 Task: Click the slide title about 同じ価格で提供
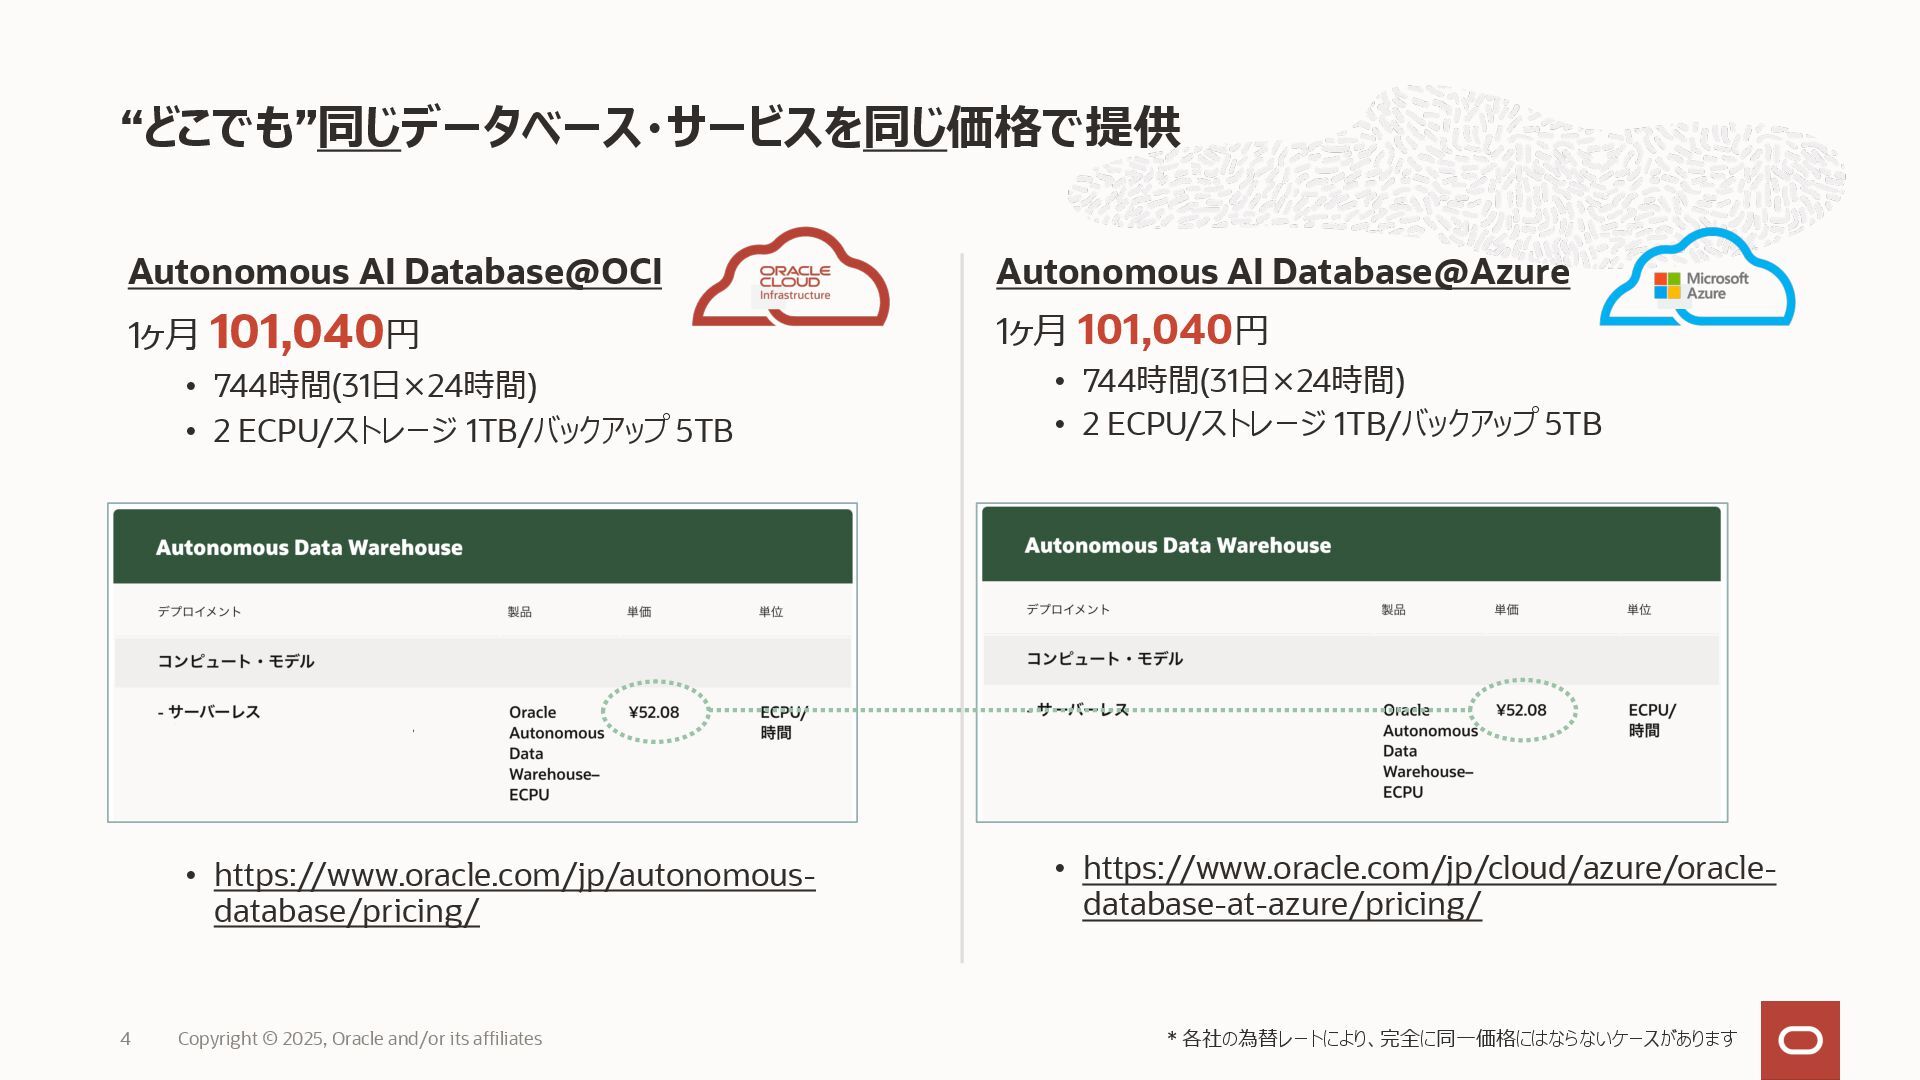coord(650,128)
